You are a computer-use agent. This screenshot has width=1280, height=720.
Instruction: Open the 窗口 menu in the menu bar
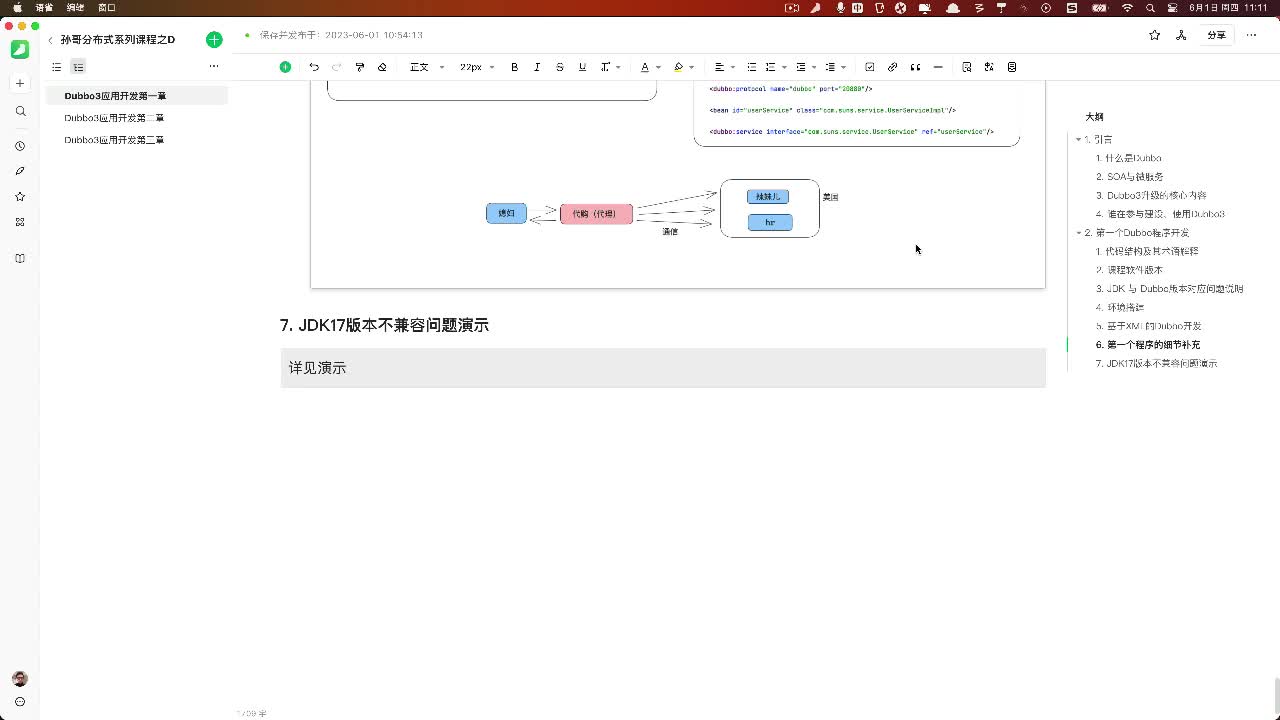pos(107,7)
